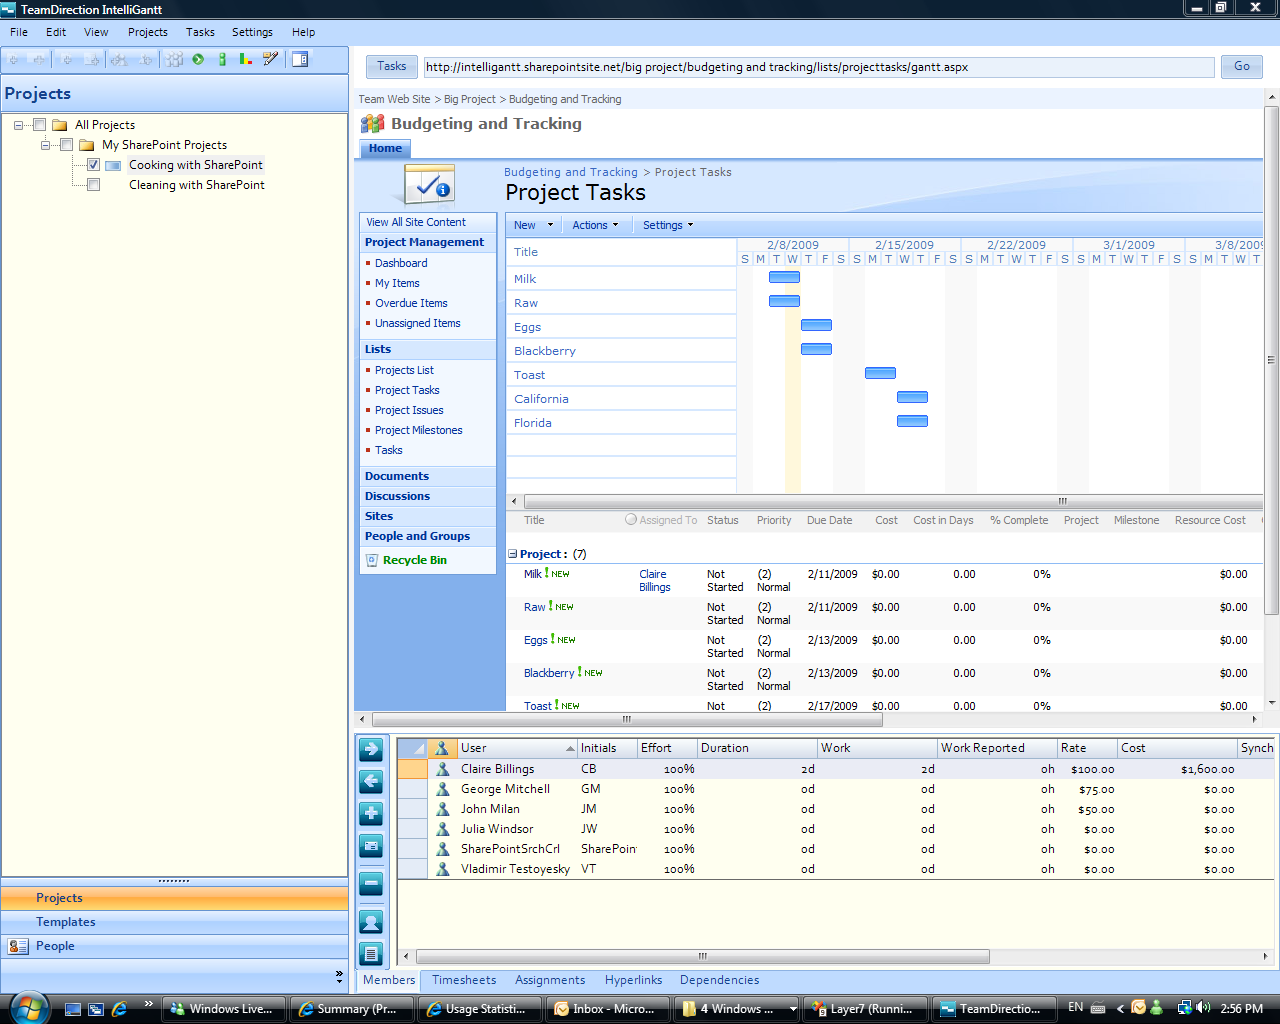Click the pencil and note edit icon in the toolbar

point(270,59)
